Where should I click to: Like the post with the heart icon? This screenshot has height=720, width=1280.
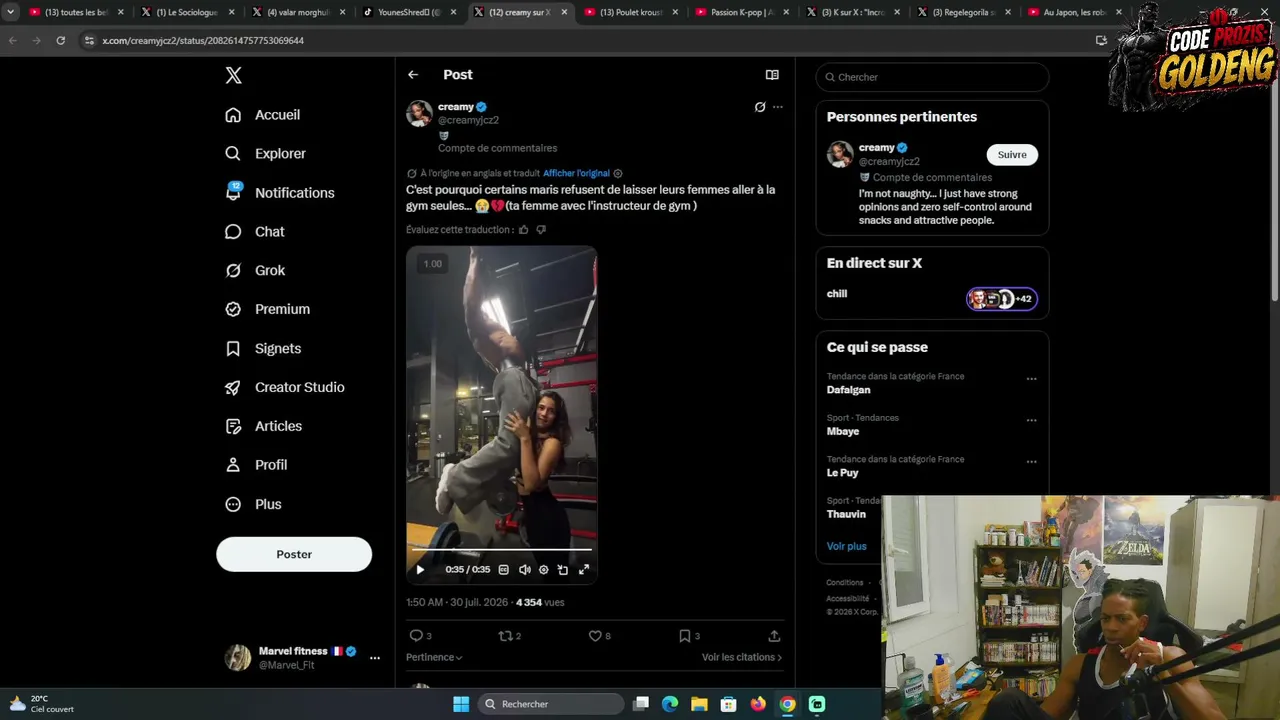594,636
